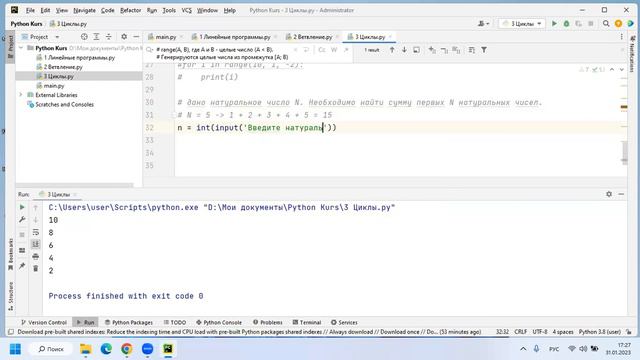
Task: Open Version Control tool window
Action: pos(44,322)
